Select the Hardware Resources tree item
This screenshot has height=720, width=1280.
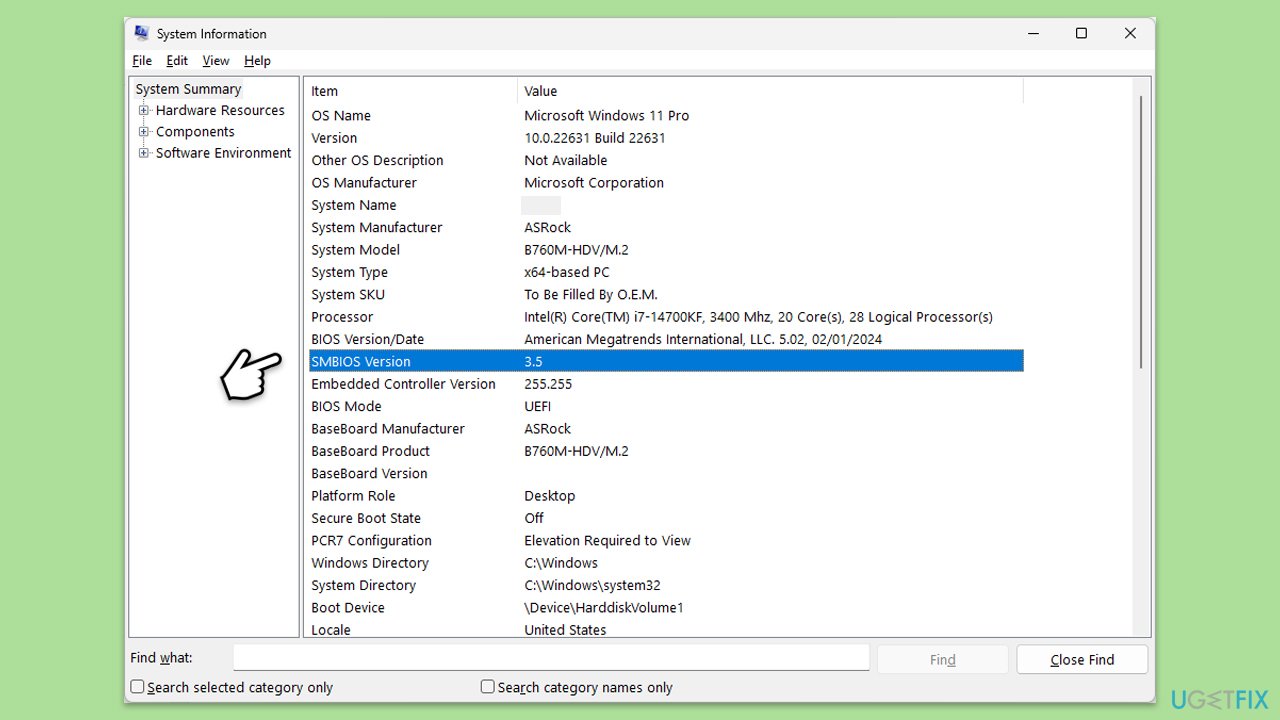220,110
